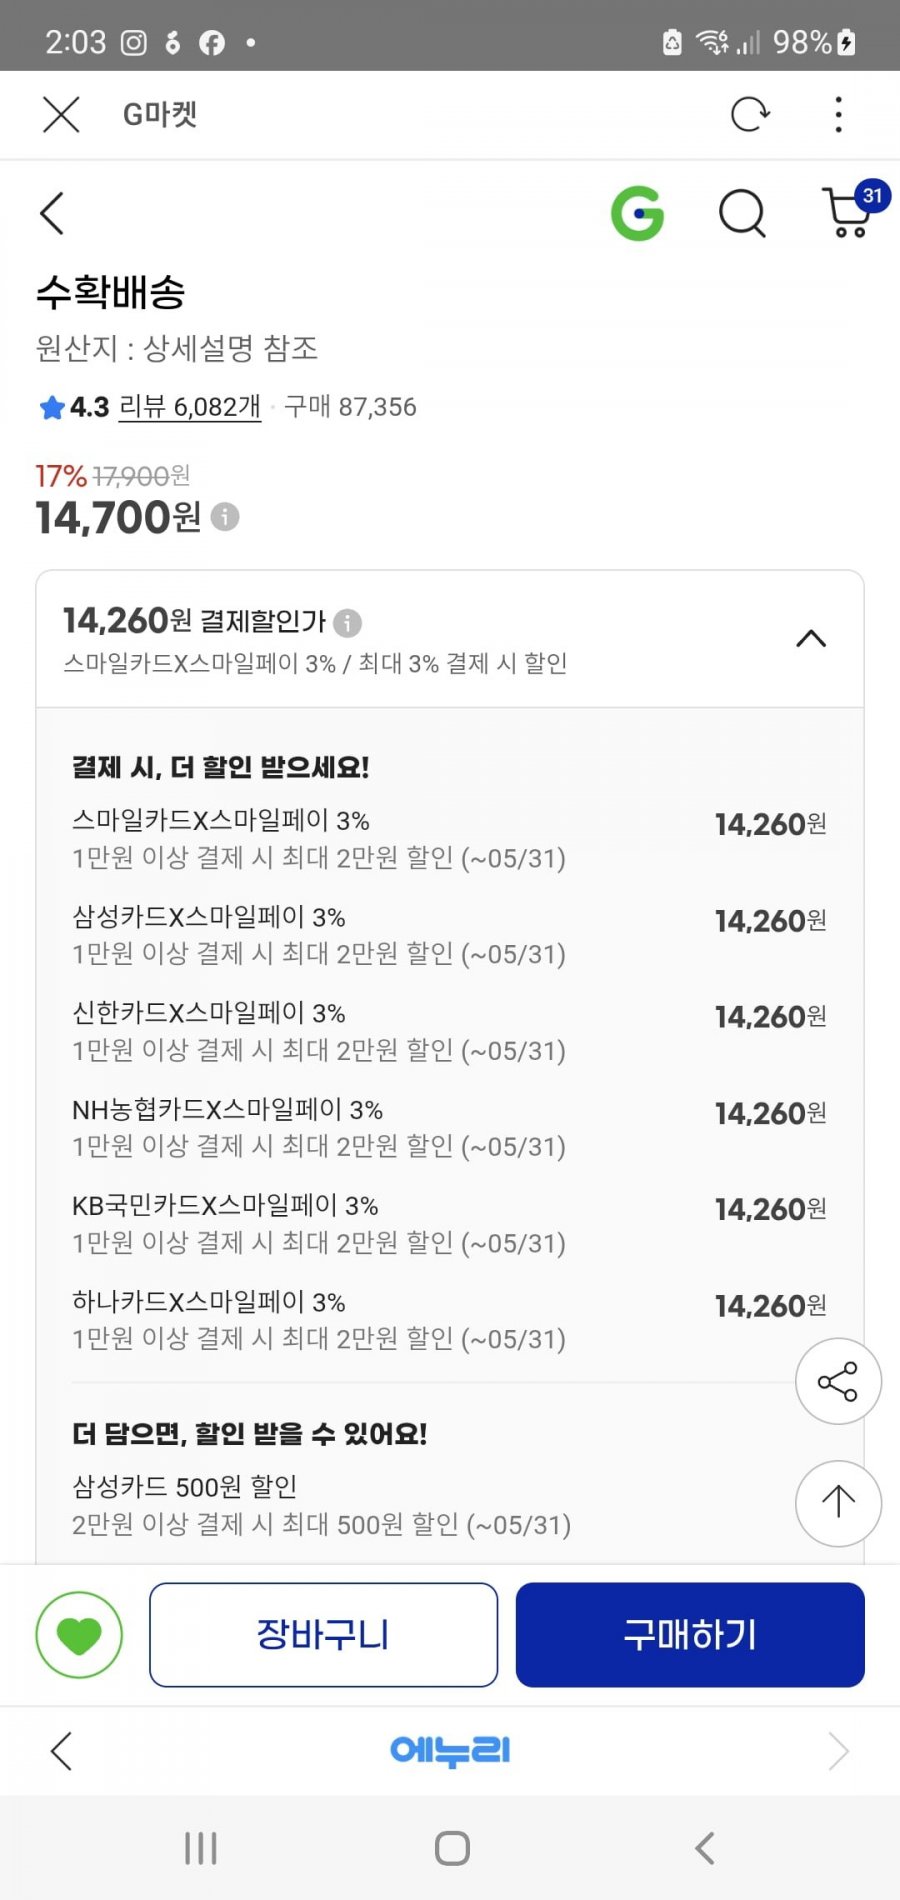Jump to page top with up arrow
Image resolution: width=900 pixels, height=1900 pixels.
pos(838,1503)
